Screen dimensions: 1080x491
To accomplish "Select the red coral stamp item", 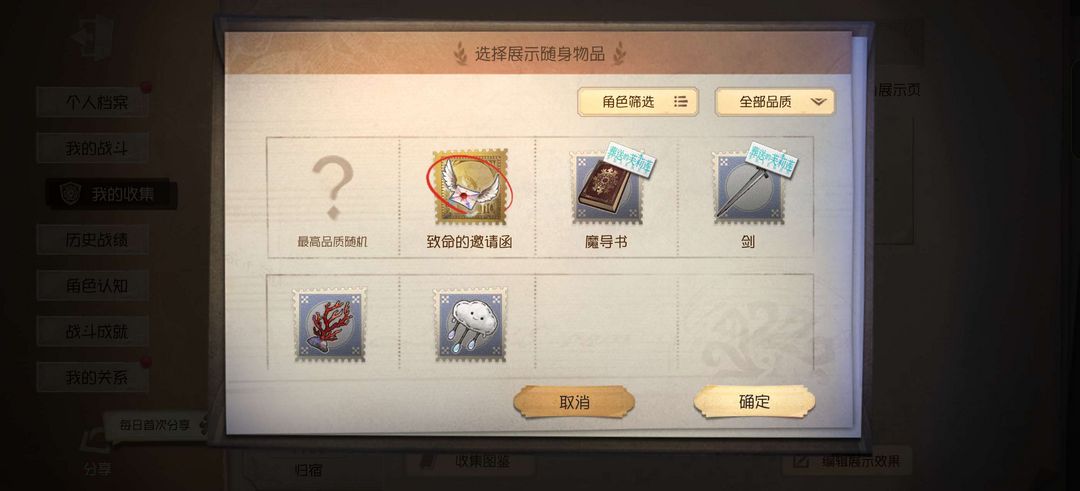I will tap(330, 324).
